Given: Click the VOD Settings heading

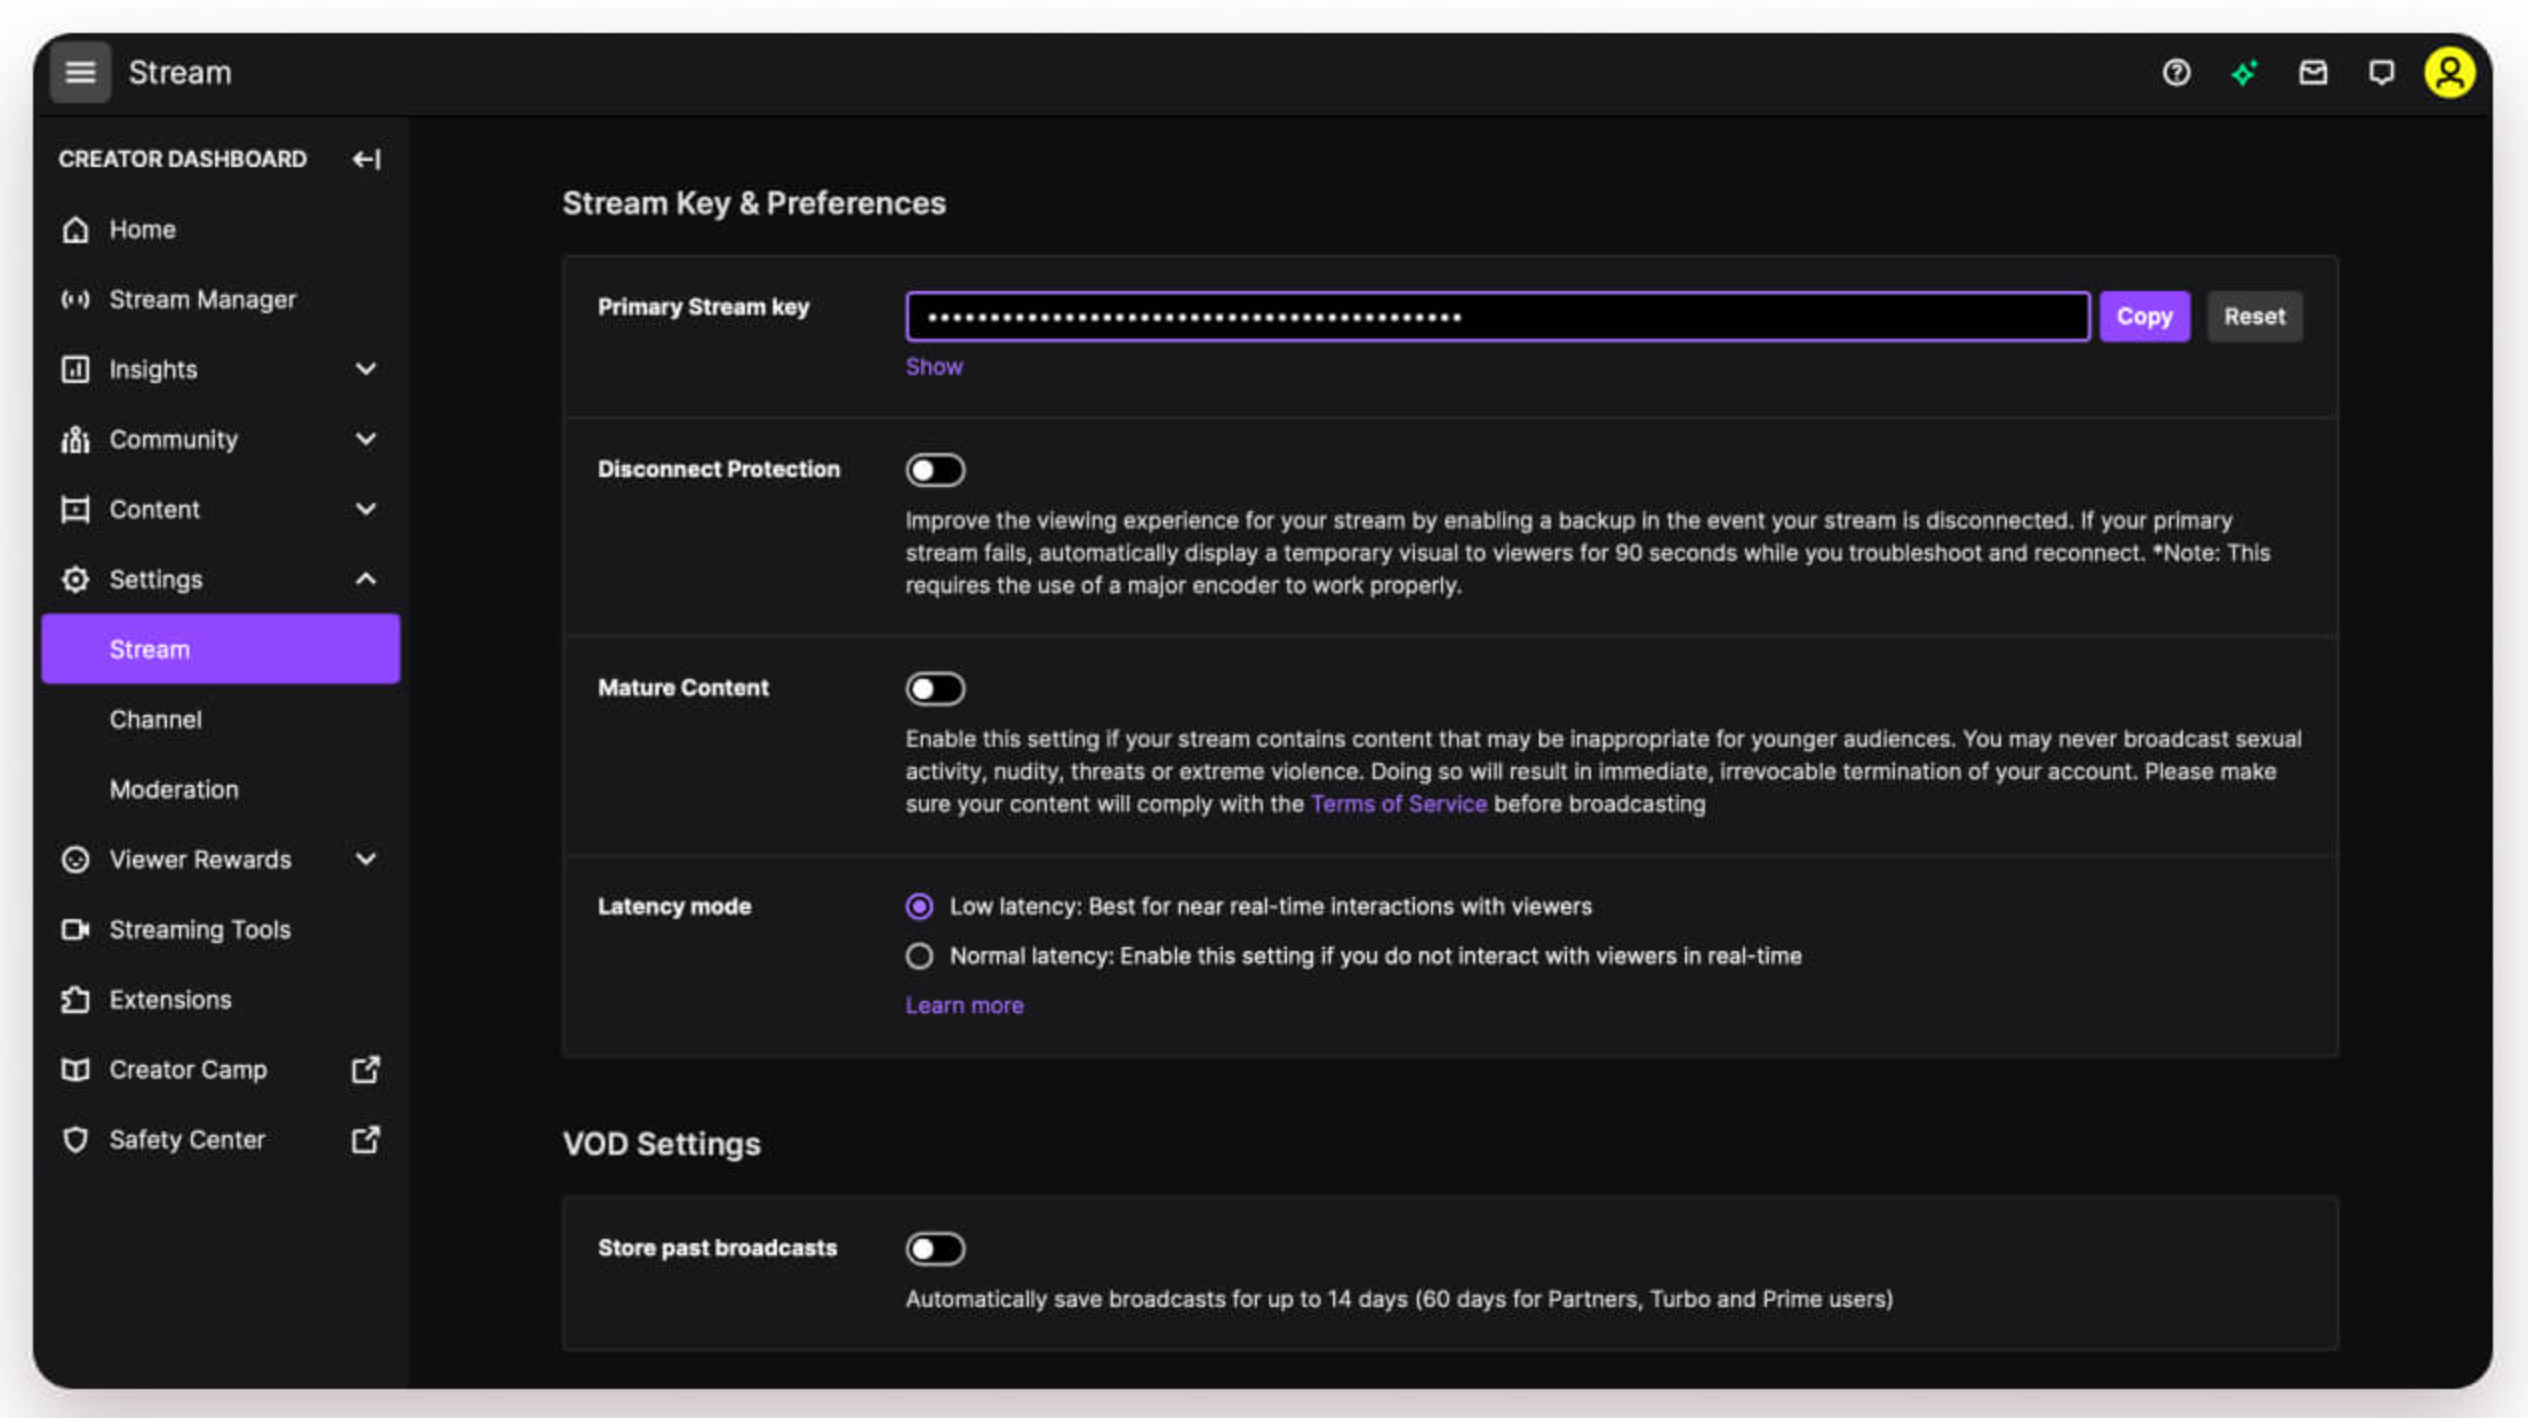Looking at the screenshot, I should coord(661,1144).
